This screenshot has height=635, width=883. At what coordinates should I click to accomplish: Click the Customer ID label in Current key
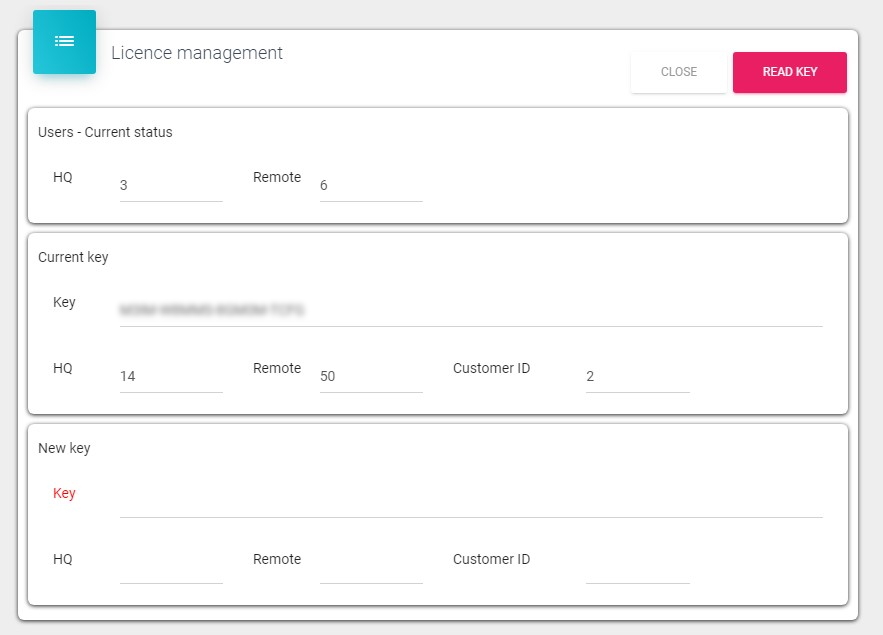click(x=491, y=368)
